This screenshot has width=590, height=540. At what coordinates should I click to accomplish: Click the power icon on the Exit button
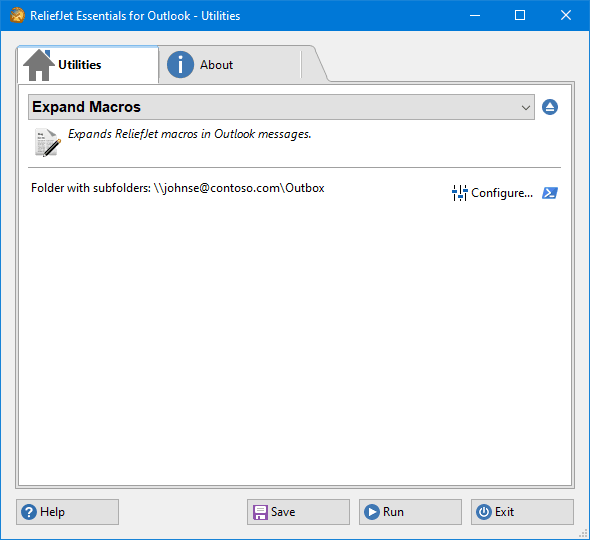pos(484,512)
